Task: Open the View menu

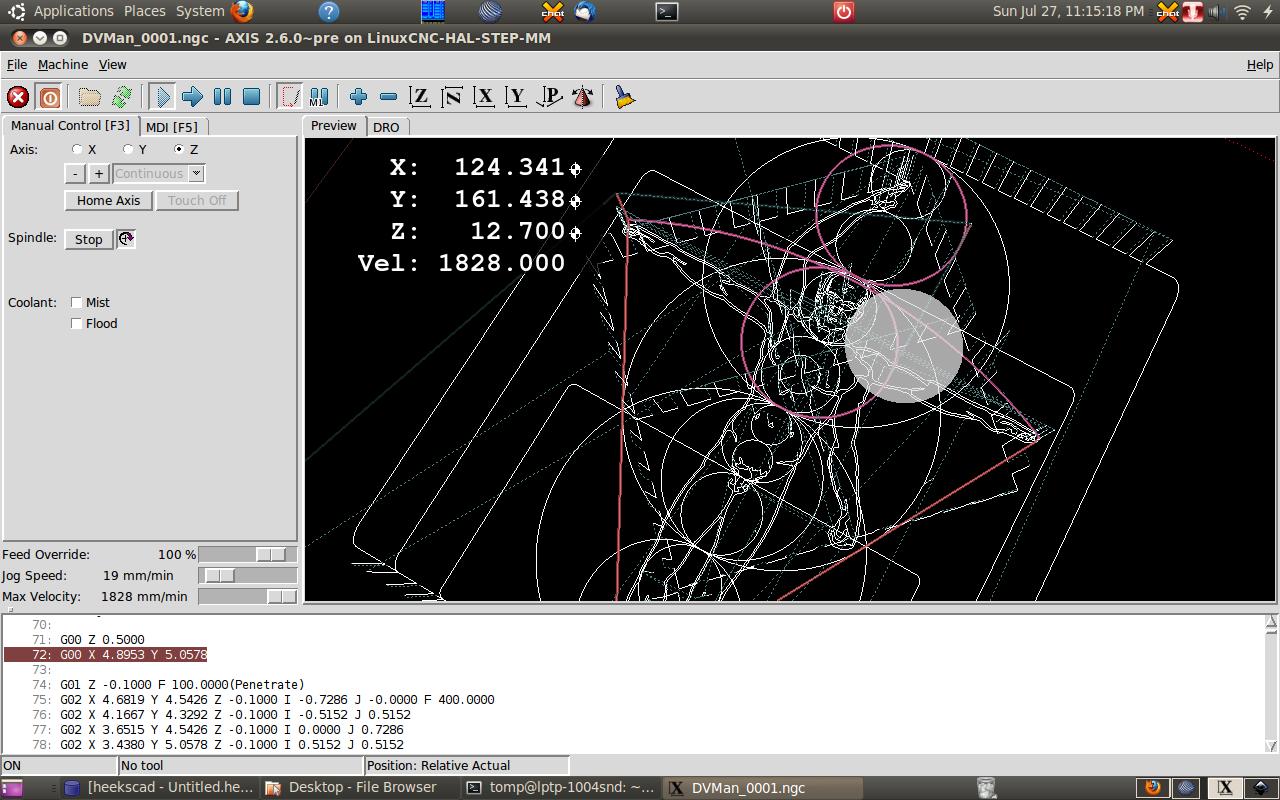Action: tap(112, 64)
